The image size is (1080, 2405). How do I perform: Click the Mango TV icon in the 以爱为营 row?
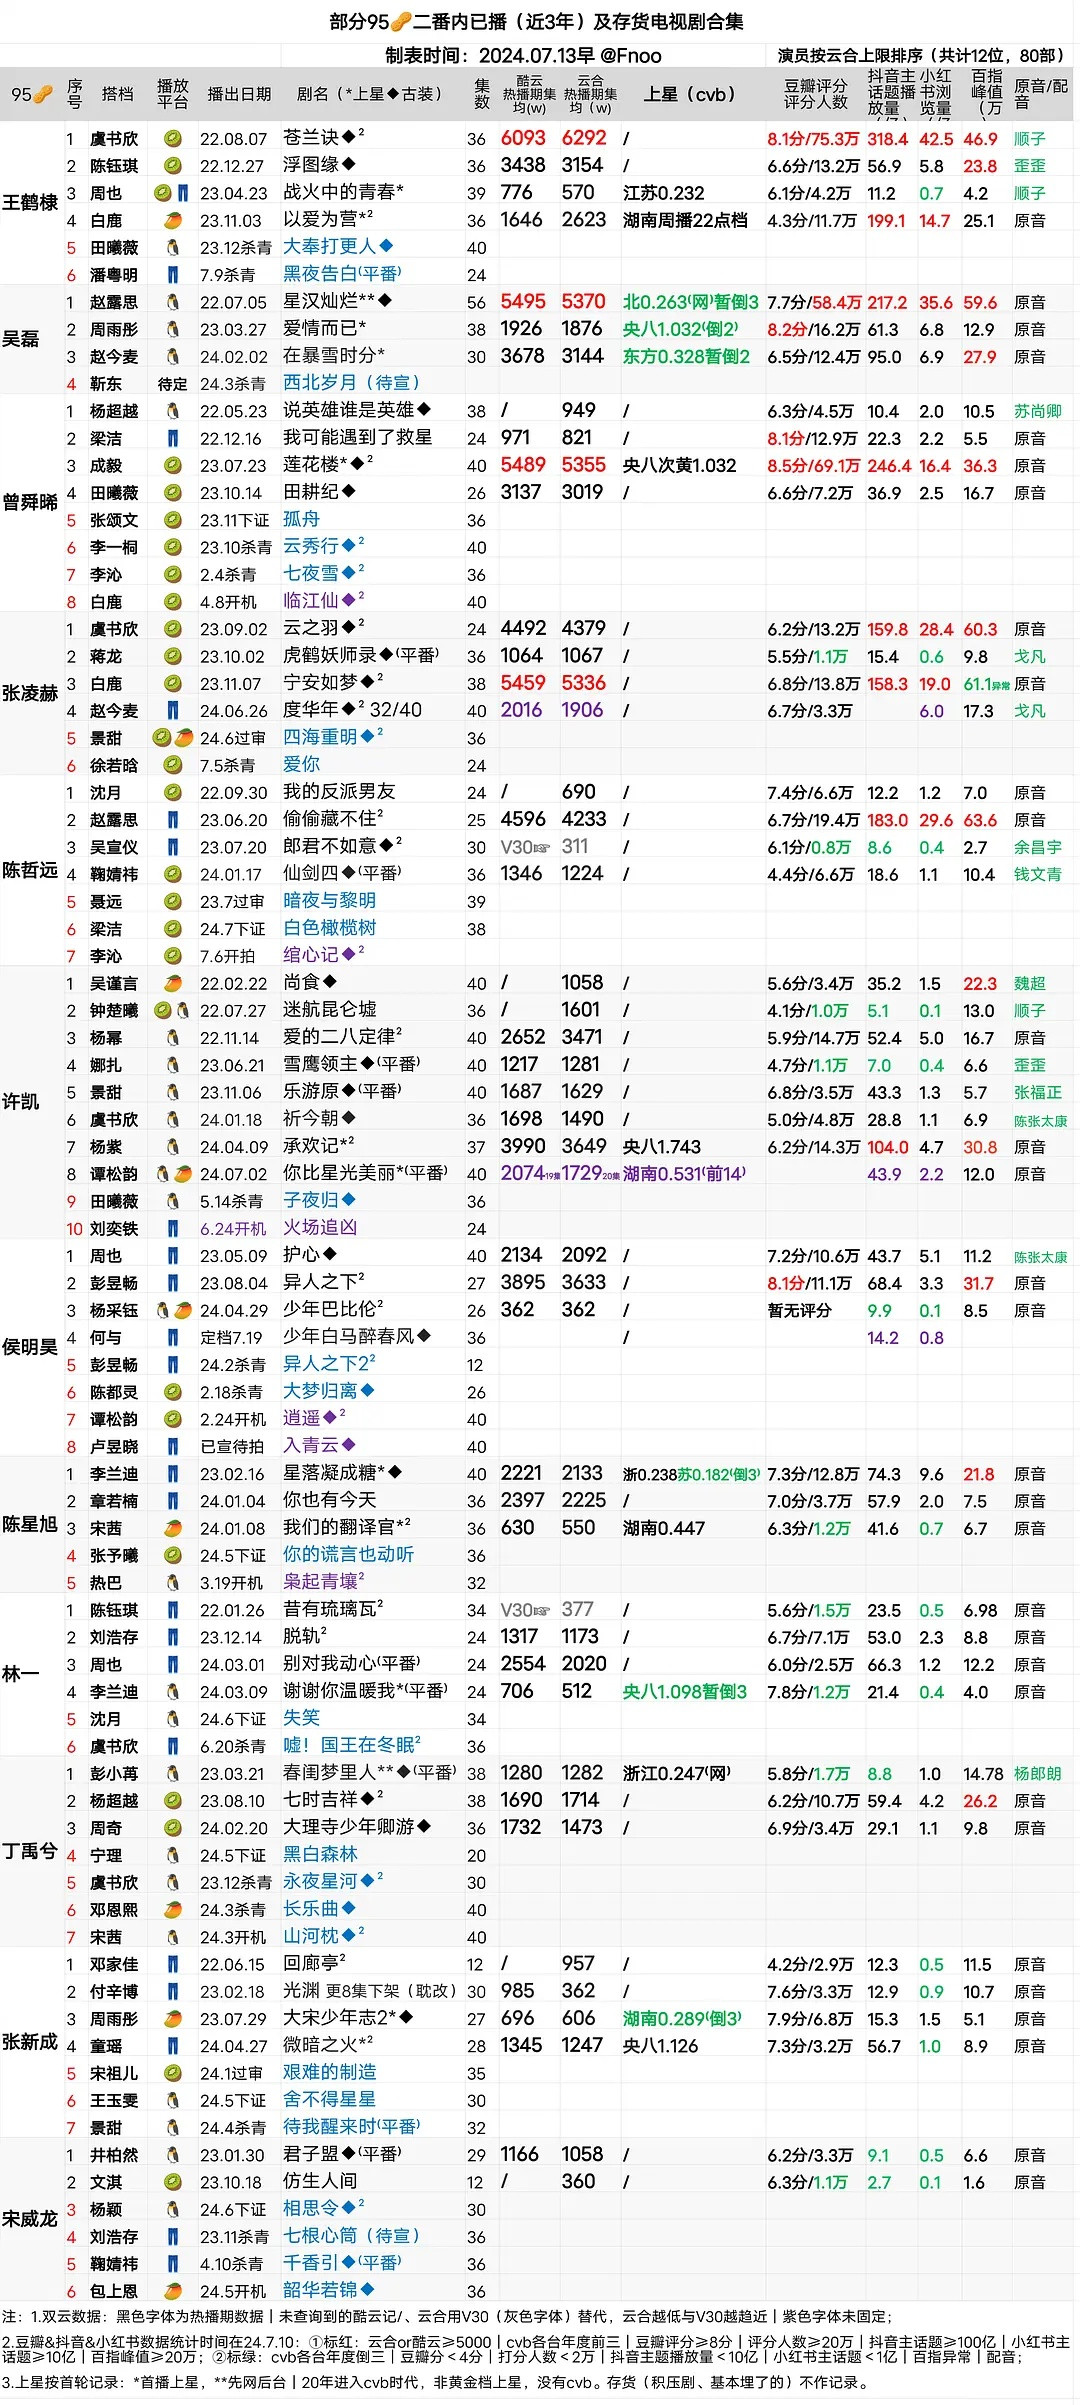coord(173,221)
